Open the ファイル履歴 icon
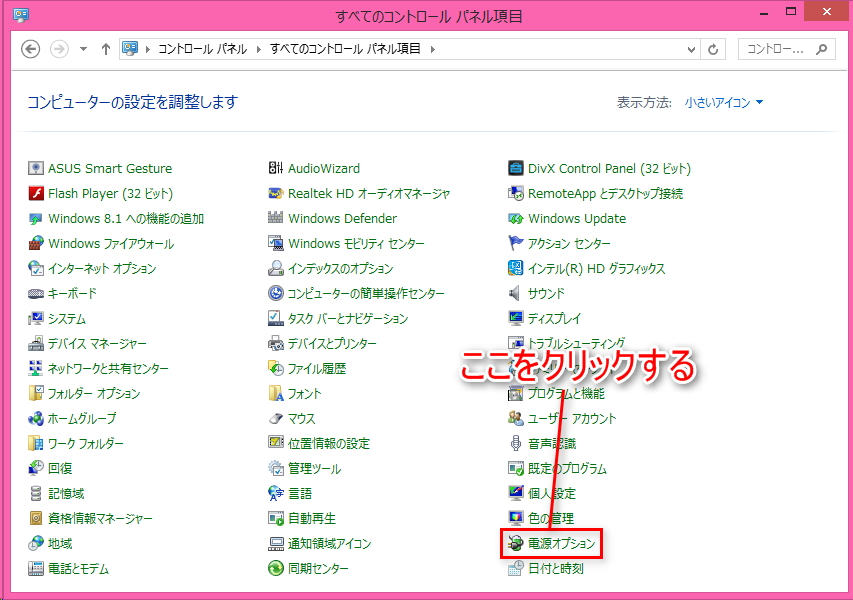This screenshot has height=600, width=853. tap(276, 369)
